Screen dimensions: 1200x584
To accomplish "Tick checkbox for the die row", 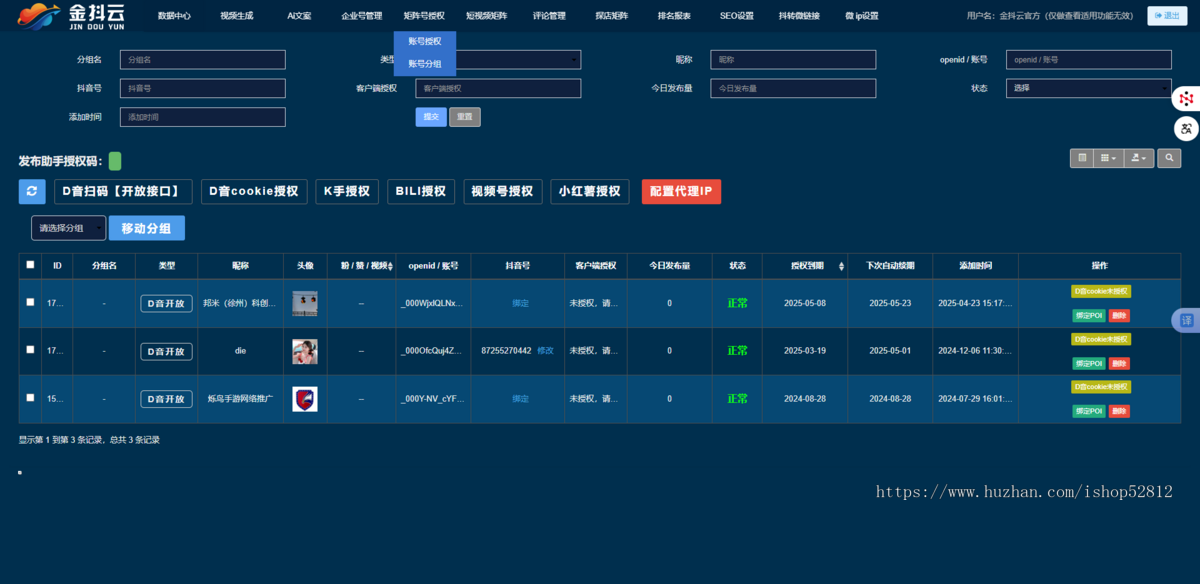I will (x=30, y=350).
